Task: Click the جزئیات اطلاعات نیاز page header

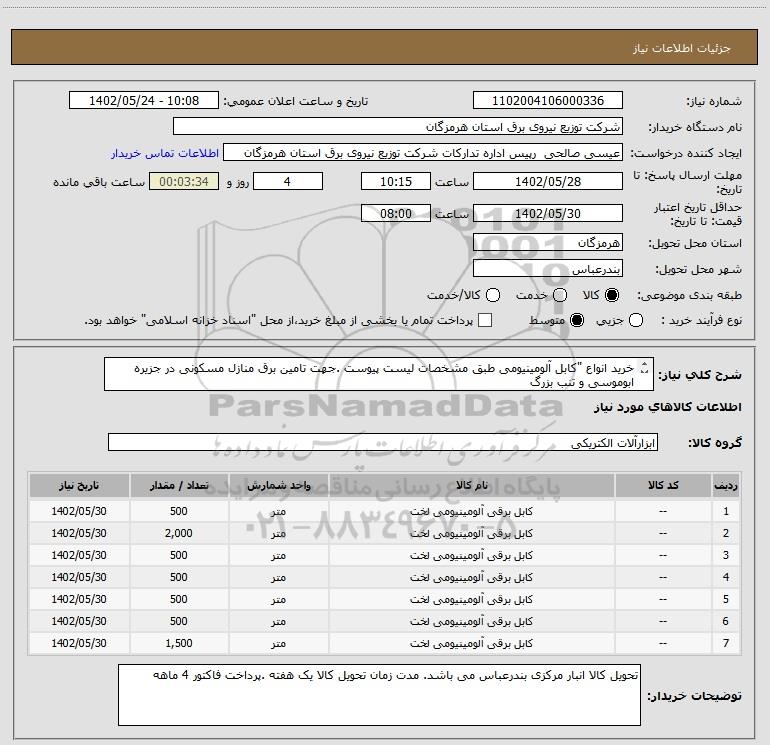Action: pos(682,48)
